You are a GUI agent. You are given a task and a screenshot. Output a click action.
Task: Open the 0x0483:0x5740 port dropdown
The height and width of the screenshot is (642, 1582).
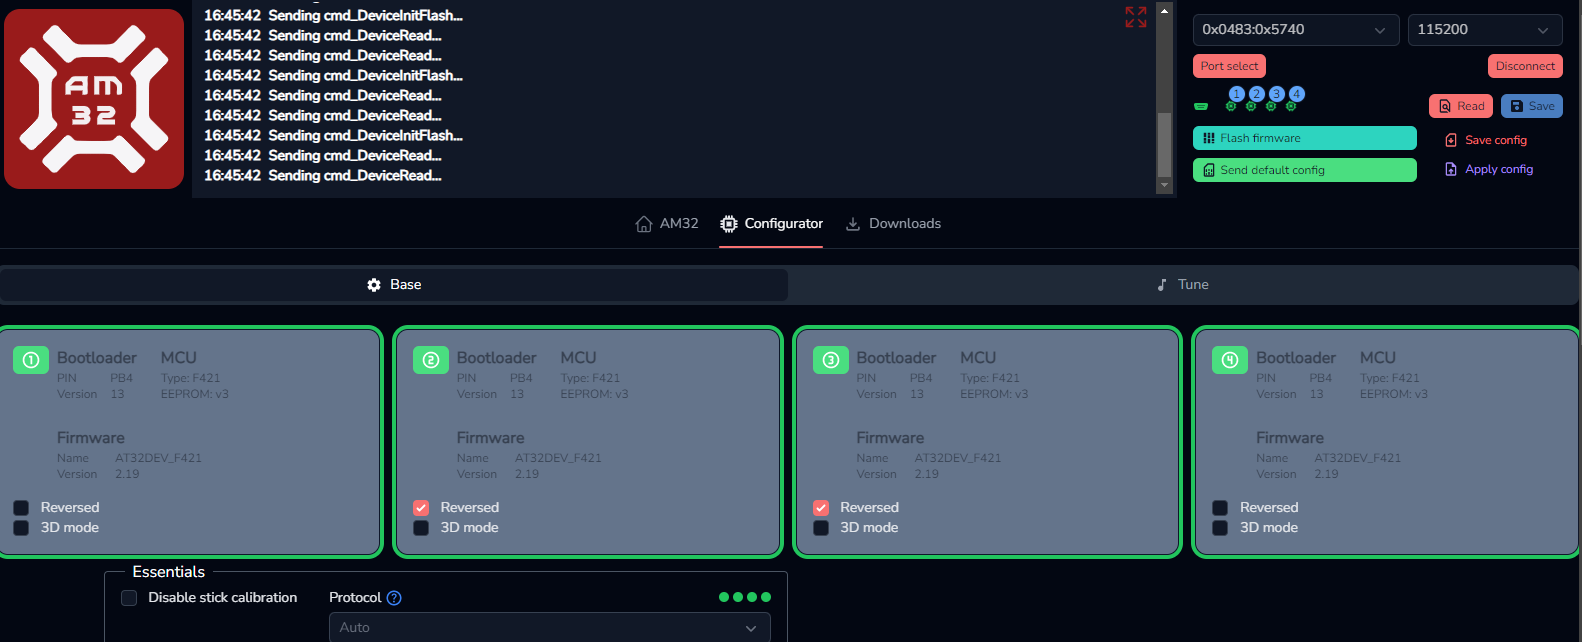(x=1294, y=30)
